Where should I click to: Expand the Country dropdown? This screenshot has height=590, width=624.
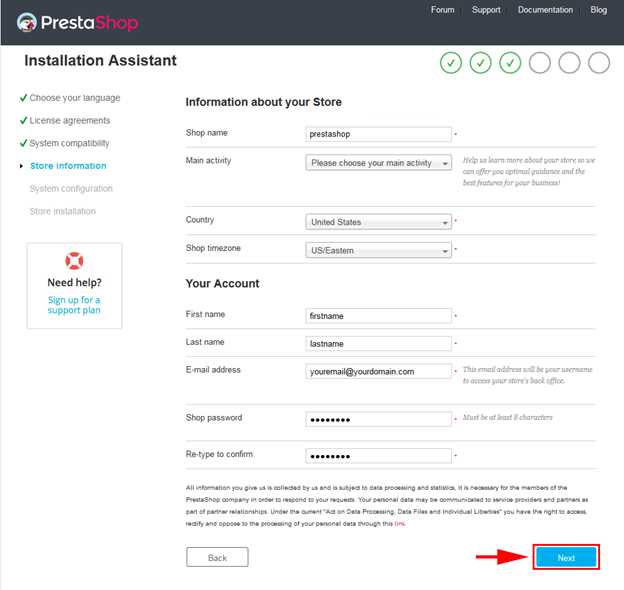click(x=379, y=222)
